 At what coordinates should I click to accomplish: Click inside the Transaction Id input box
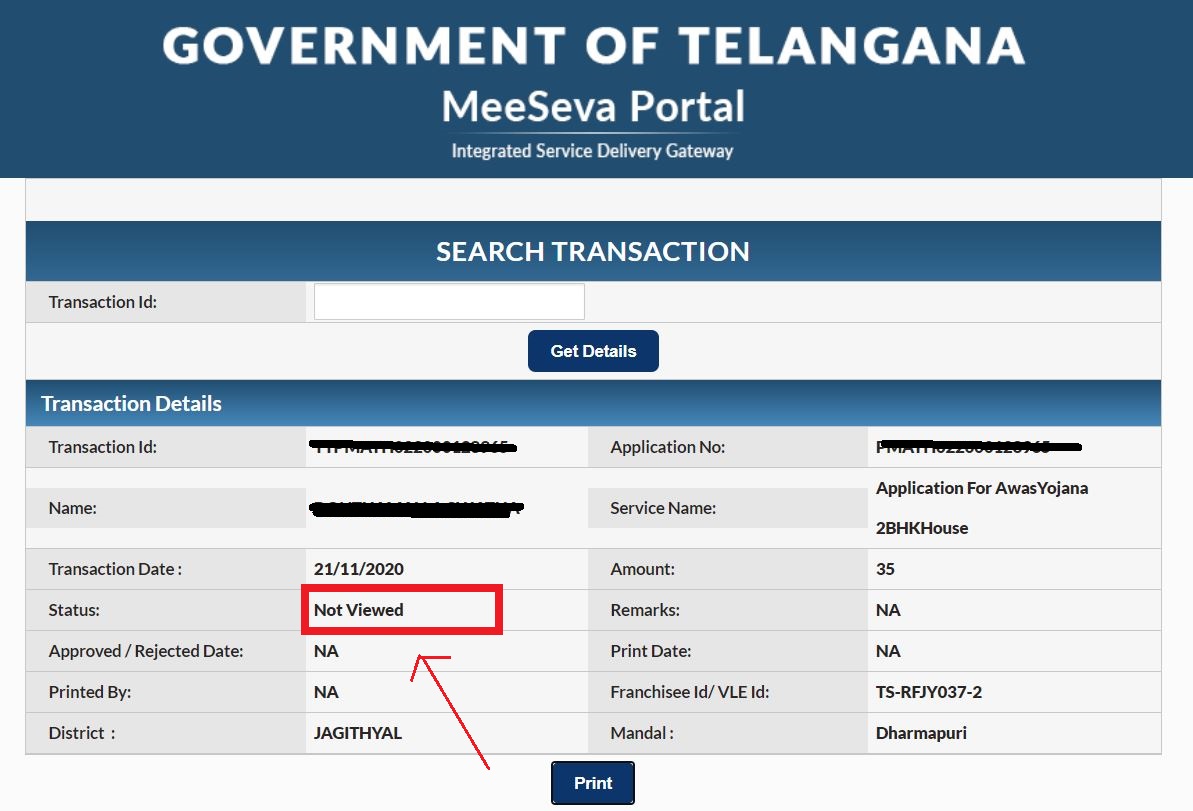448,300
